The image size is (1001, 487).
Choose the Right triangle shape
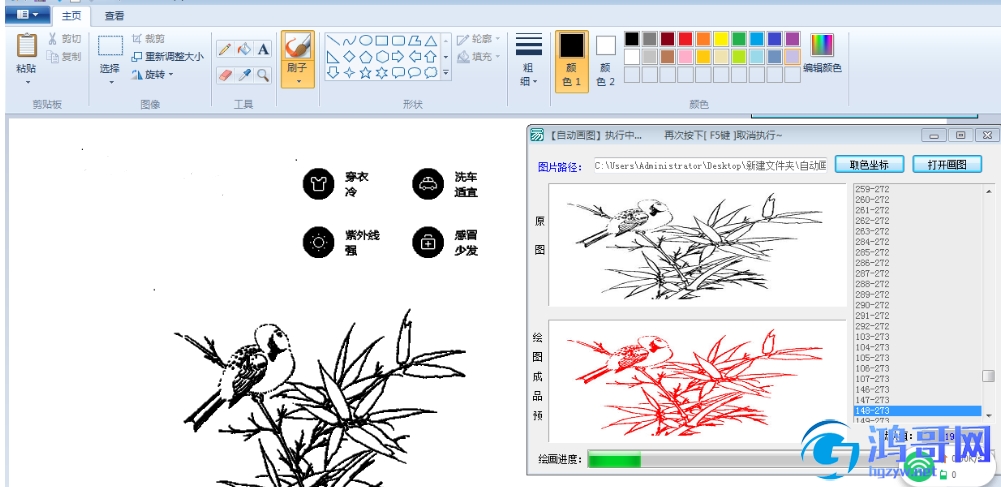(x=333, y=57)
